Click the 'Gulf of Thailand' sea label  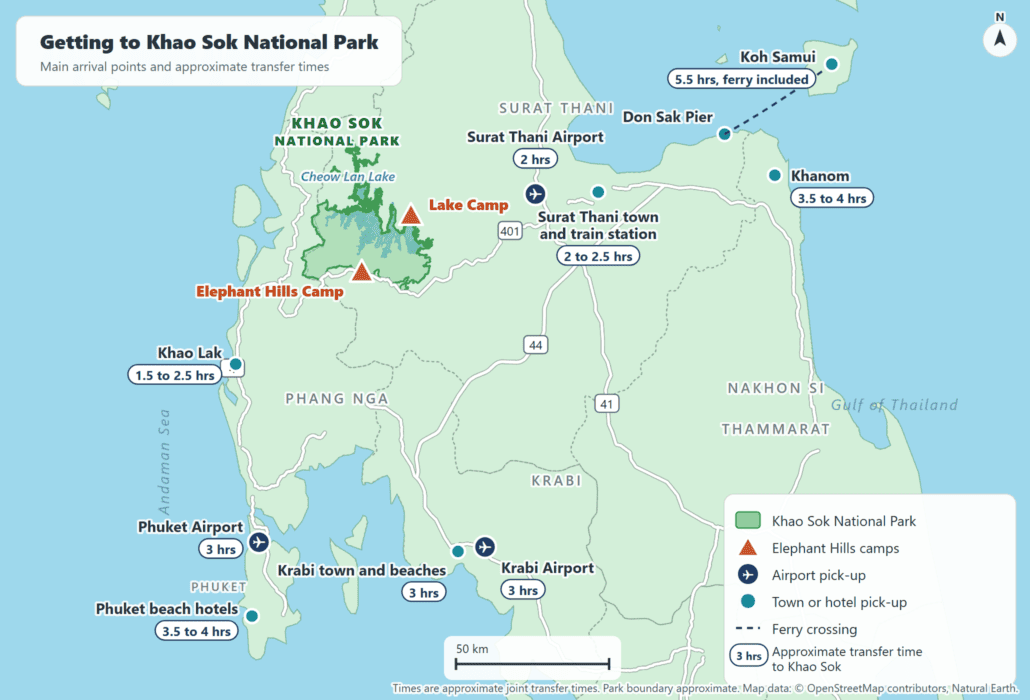(894, 405)
